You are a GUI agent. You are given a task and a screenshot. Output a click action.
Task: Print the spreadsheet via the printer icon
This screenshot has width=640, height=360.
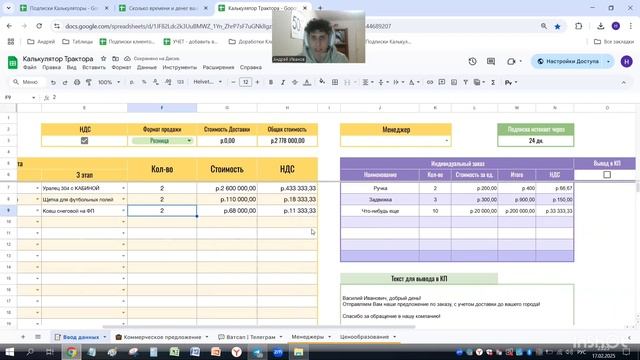point(77,82)
